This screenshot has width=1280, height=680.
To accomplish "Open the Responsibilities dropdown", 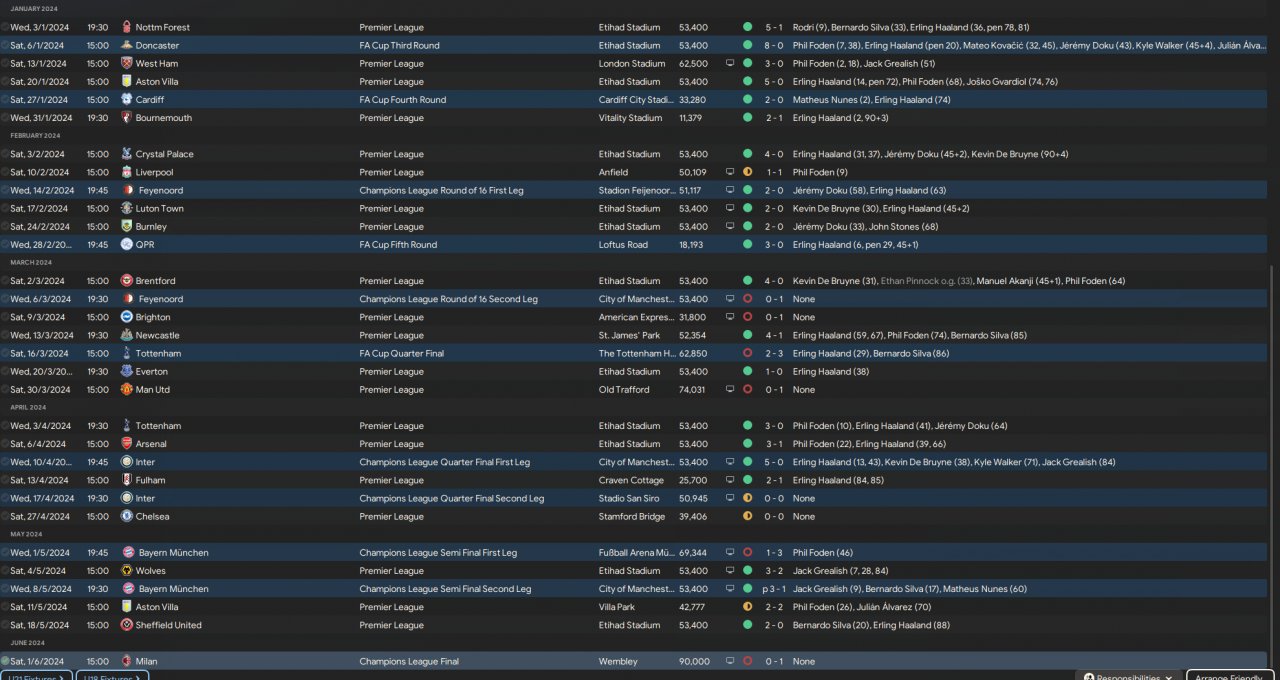I will tap(1127, 676).
